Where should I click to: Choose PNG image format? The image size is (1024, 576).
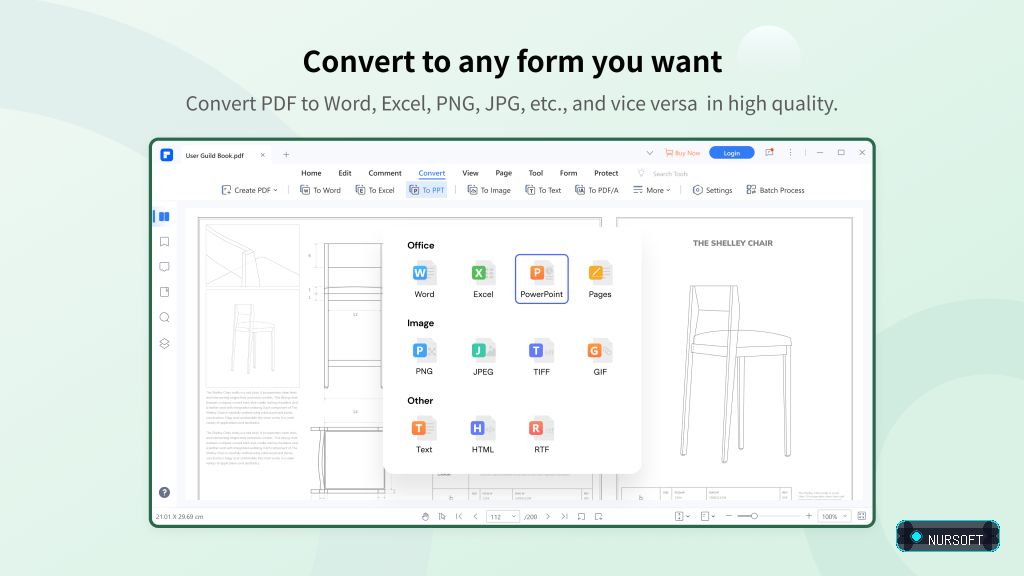pyautogui.click(x=424, y=357)
